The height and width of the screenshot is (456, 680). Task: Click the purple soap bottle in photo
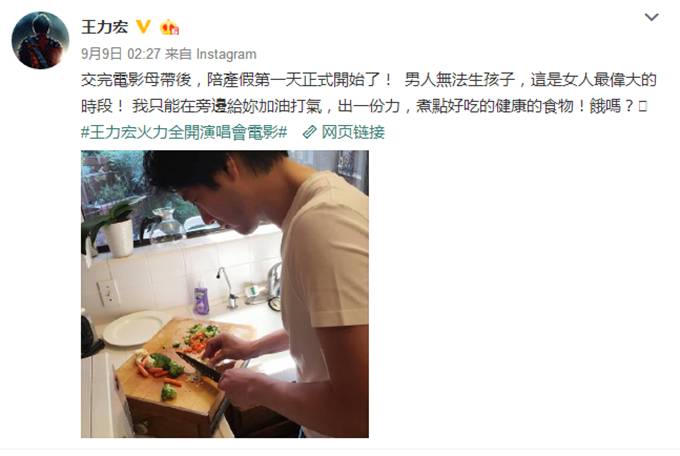tap(201, 299)
